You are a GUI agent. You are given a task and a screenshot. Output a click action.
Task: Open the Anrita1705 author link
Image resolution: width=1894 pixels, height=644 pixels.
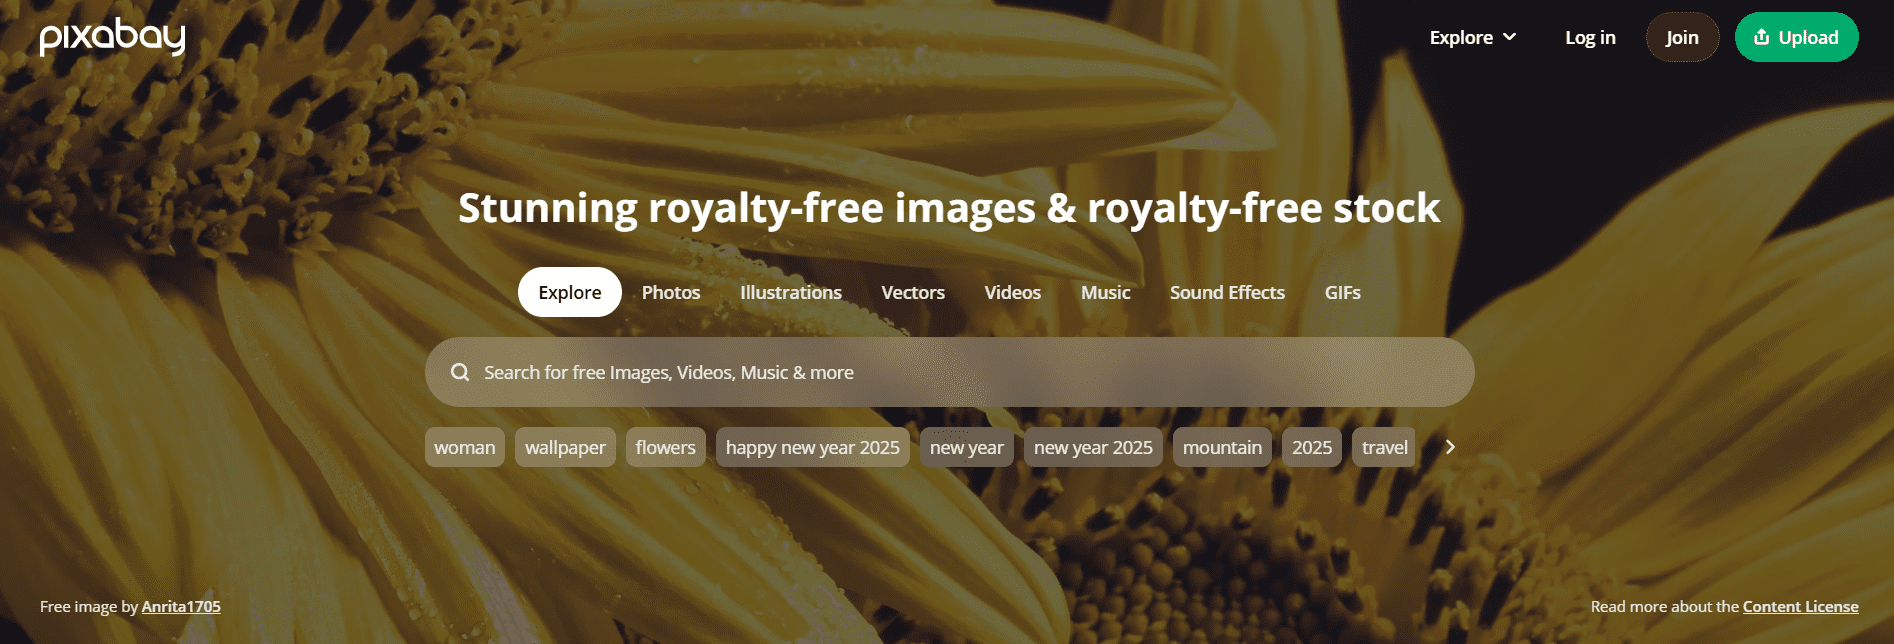181,606
